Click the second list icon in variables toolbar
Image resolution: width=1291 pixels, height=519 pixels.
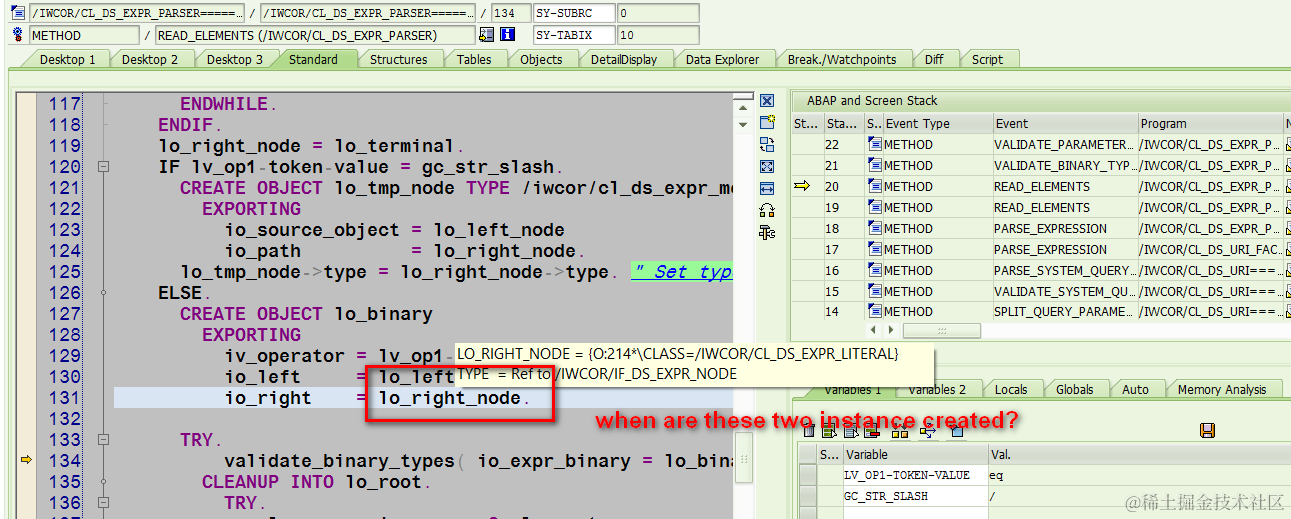(x=849, y=431)
